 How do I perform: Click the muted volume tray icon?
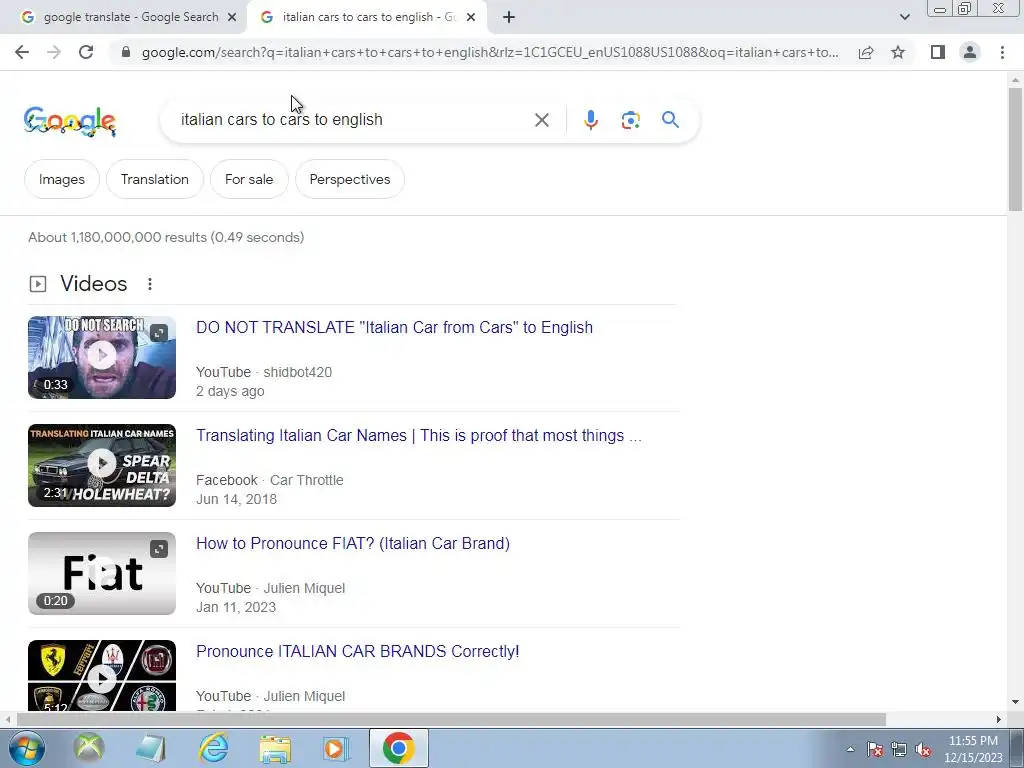coord(923,749)
